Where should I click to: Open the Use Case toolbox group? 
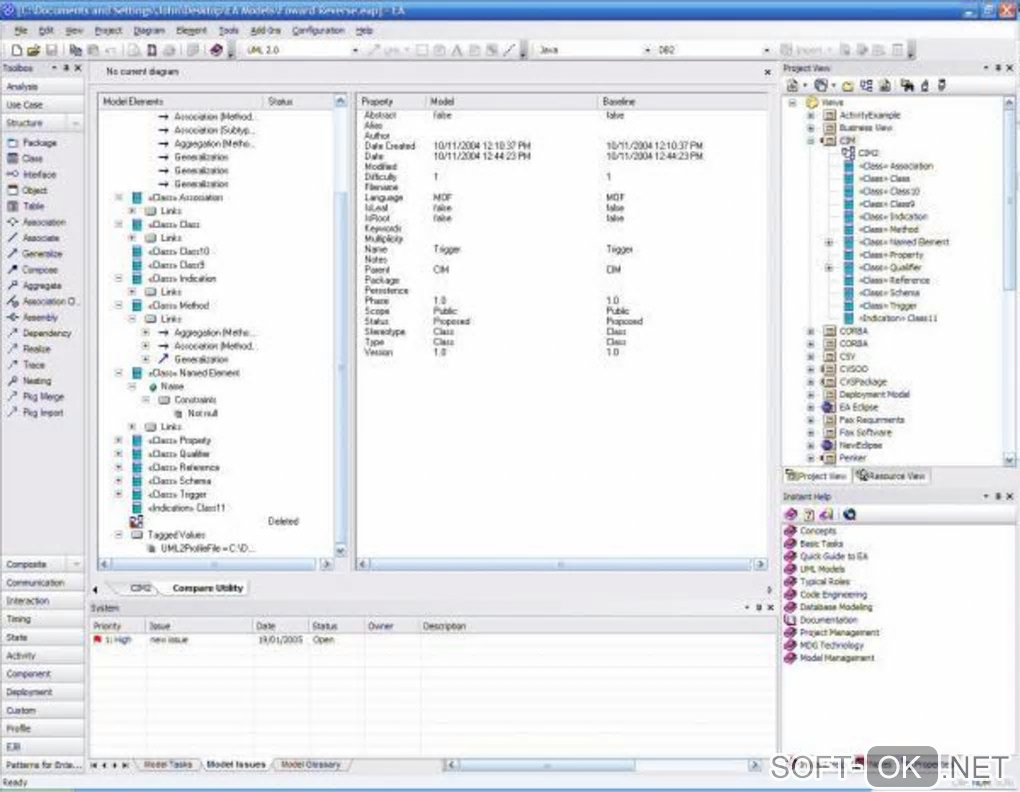42,105
